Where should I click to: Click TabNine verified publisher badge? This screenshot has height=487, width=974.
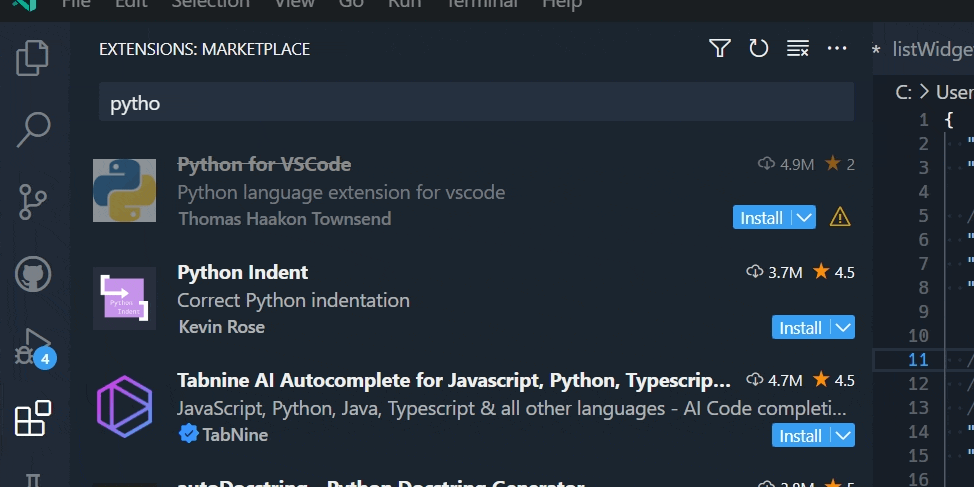click(x=188, y=434)
